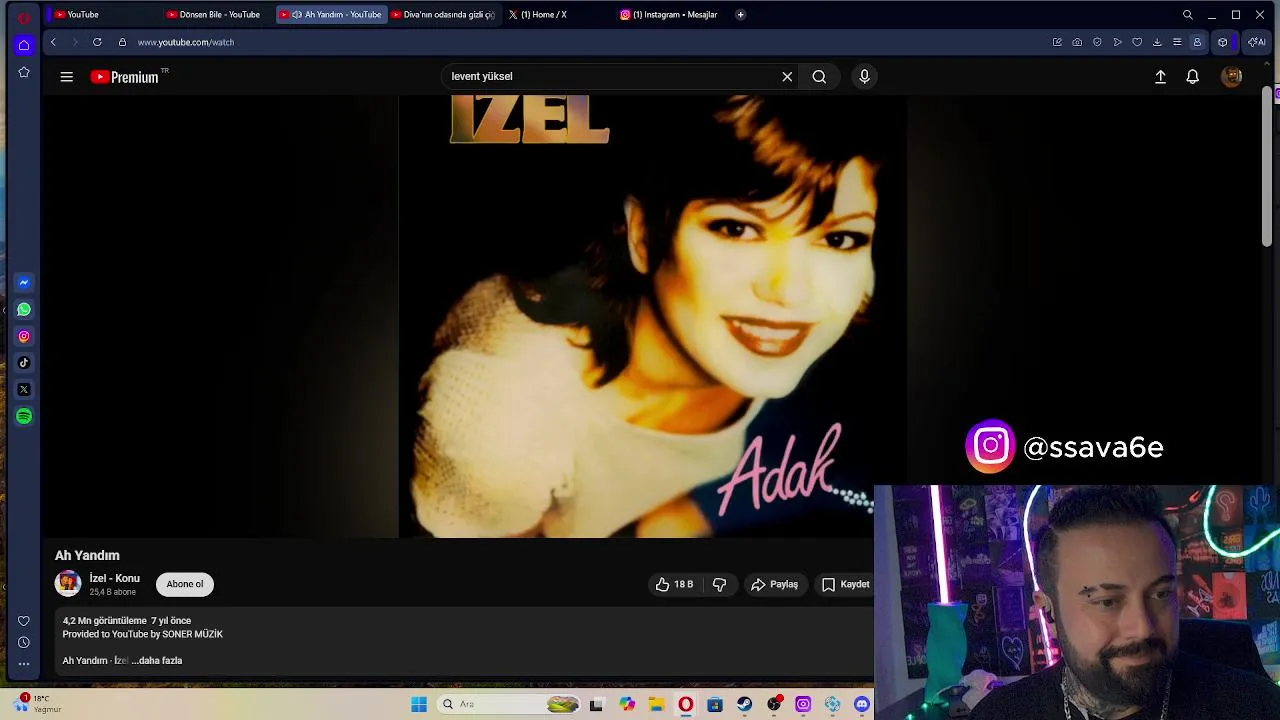Click Opera send/flow arrow icon
The width and height of the screenshot is (1280, 720).
1117,42
